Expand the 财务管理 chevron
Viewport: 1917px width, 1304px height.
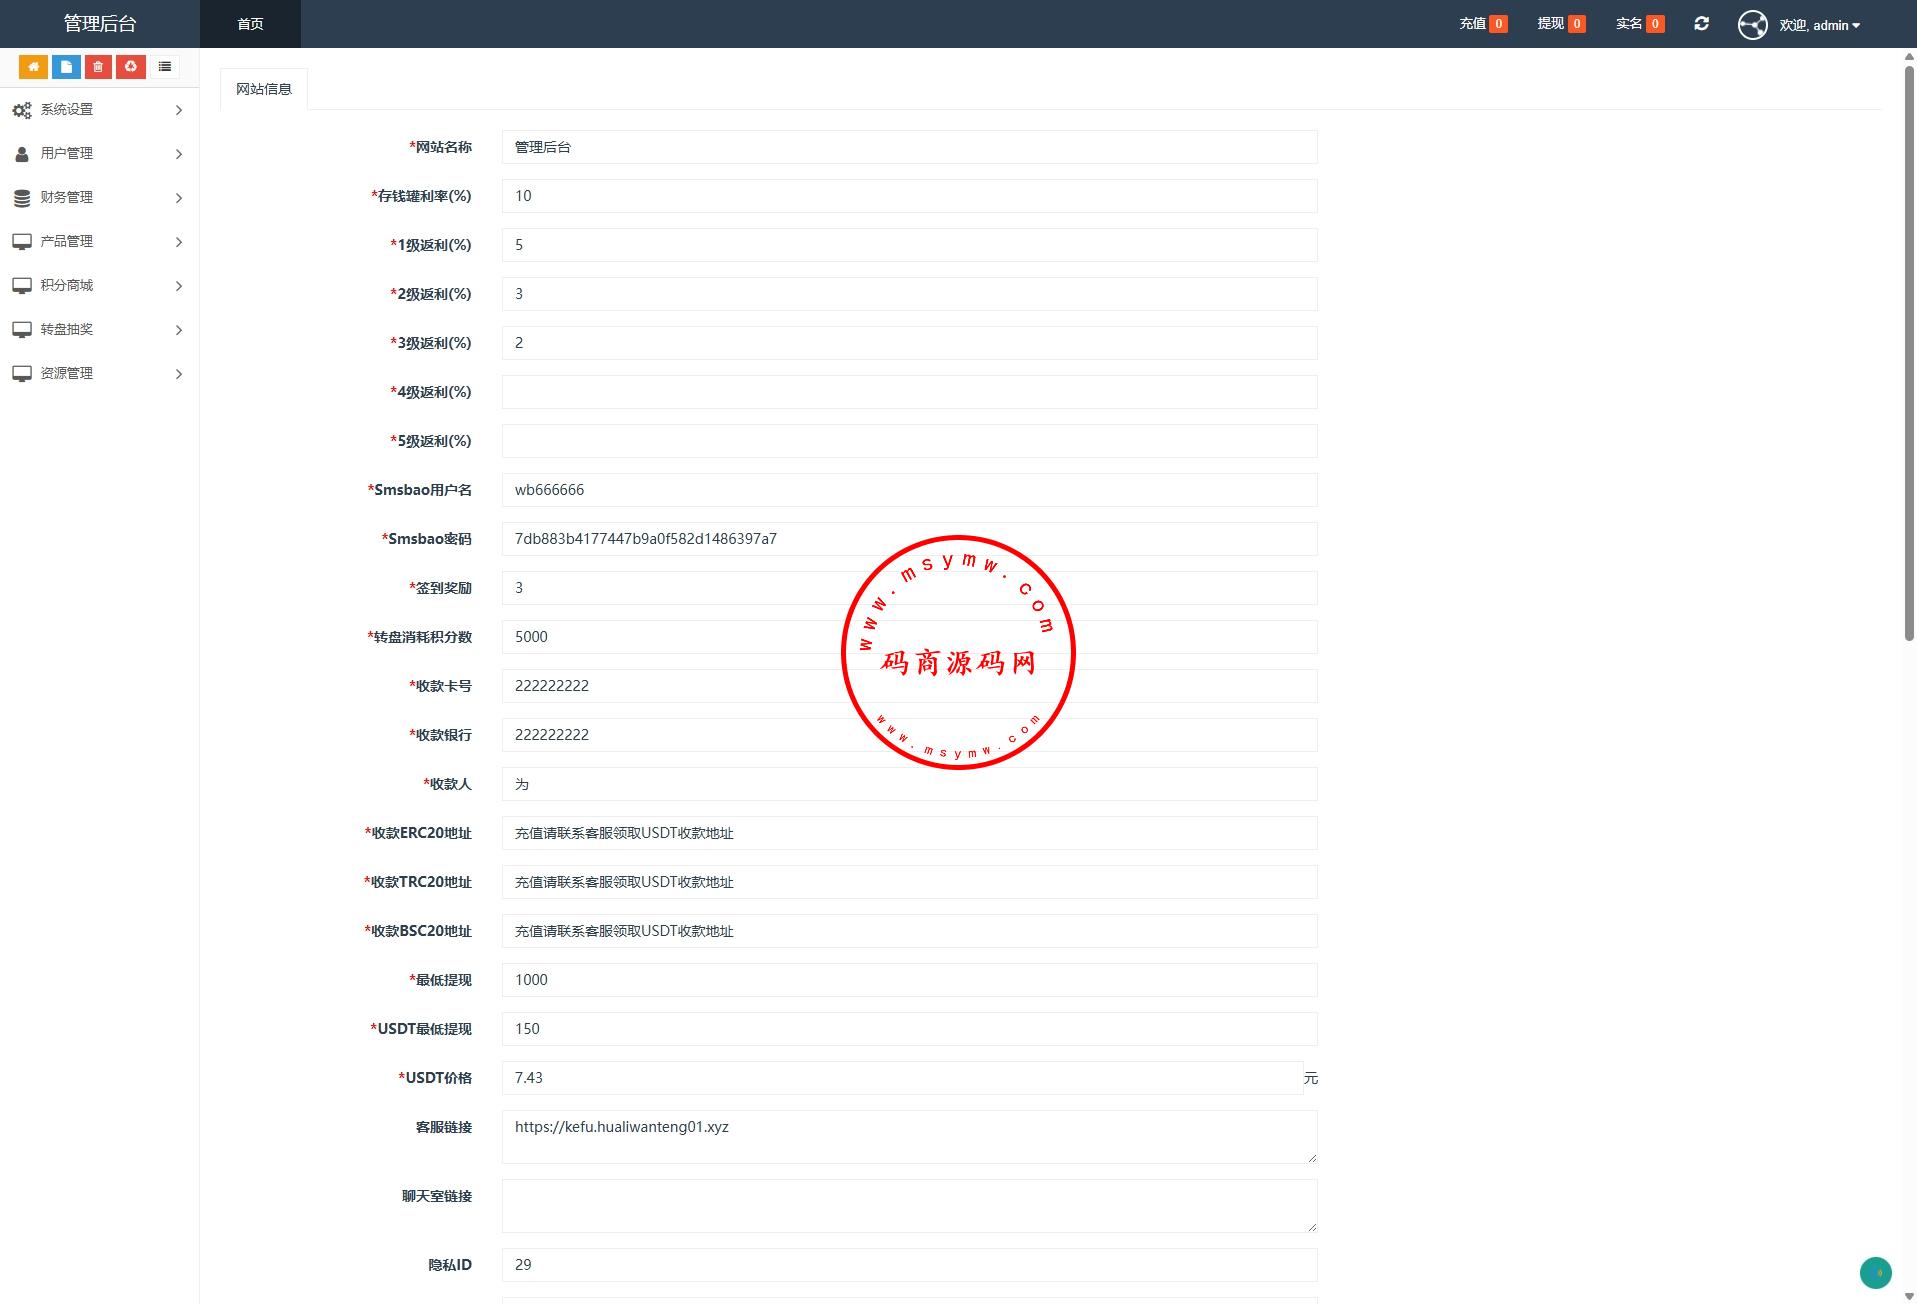click(179, 198)
